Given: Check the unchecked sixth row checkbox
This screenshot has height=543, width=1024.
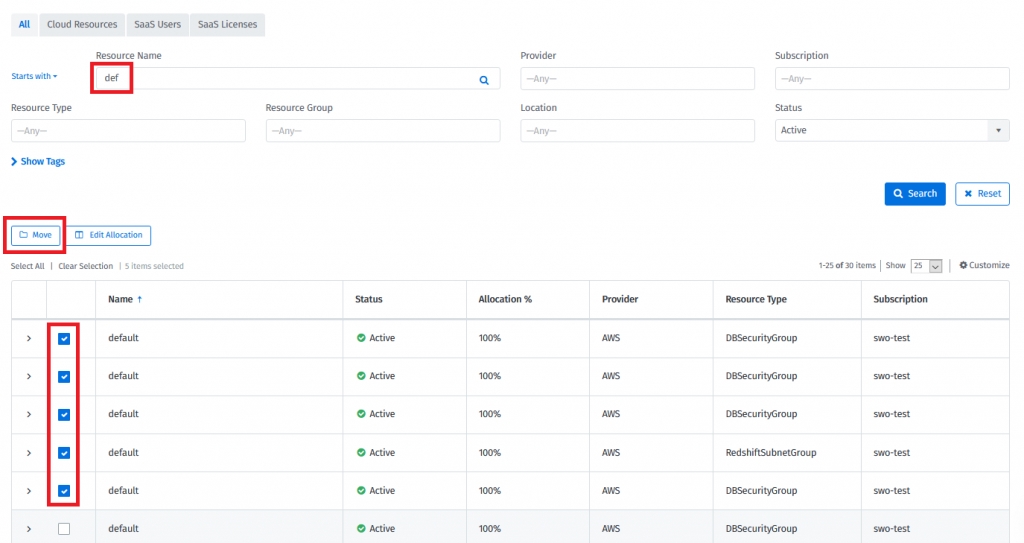Looking at the screenshot, I should click(64, 528).
